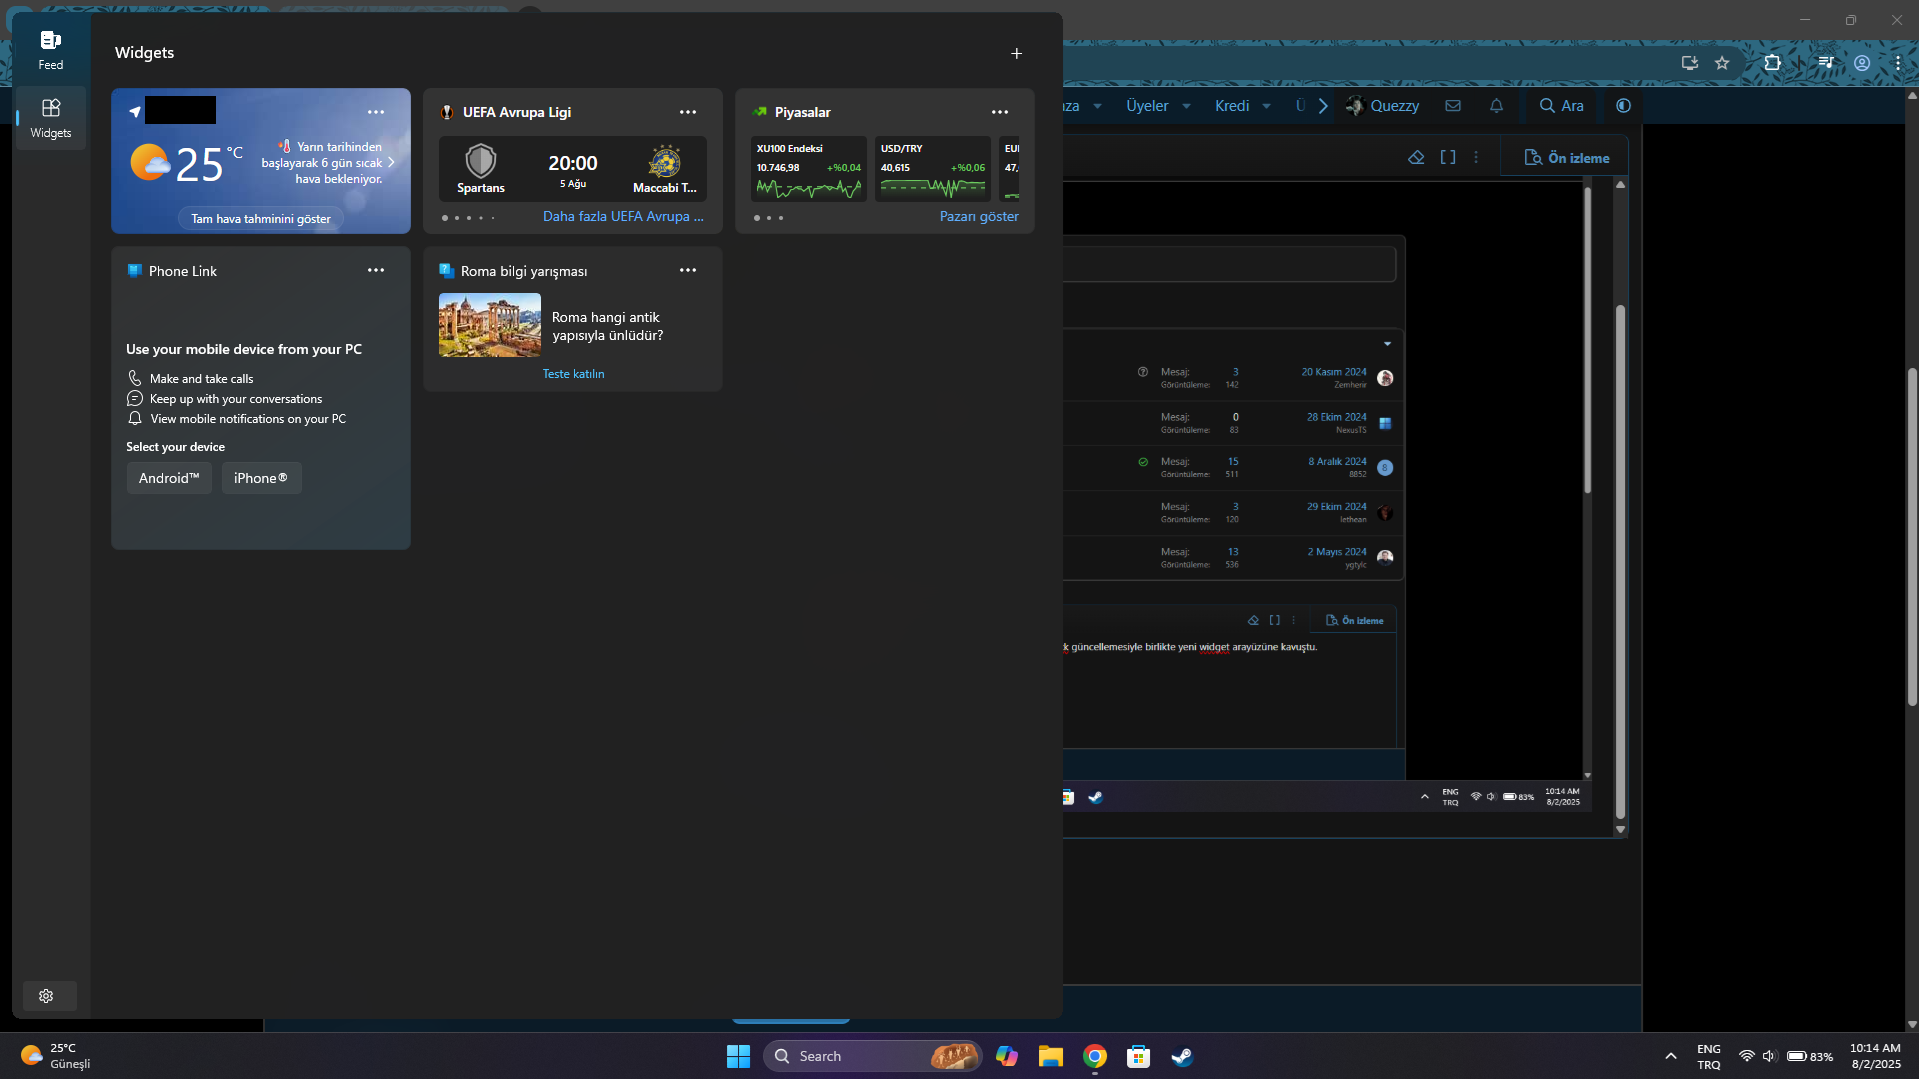Expand the embedded forum list dropdown arrow

tap(1387, 344)
